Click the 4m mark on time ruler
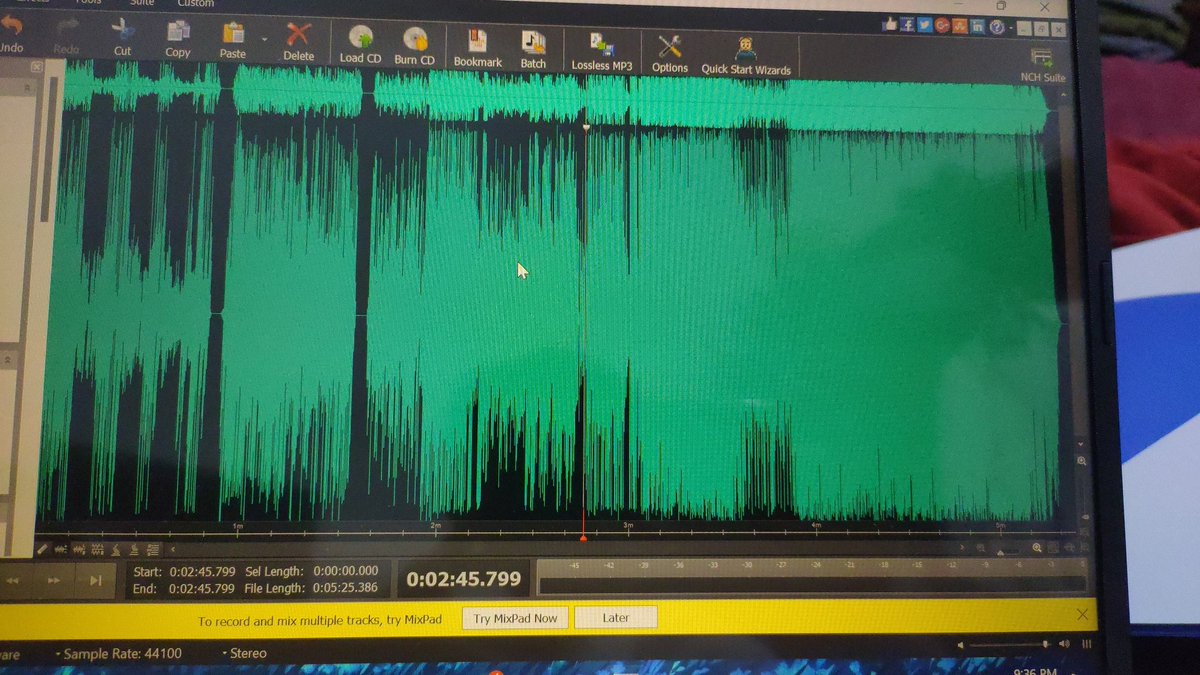This screenshot has width=1200, height=675. (x=816, y=524)
